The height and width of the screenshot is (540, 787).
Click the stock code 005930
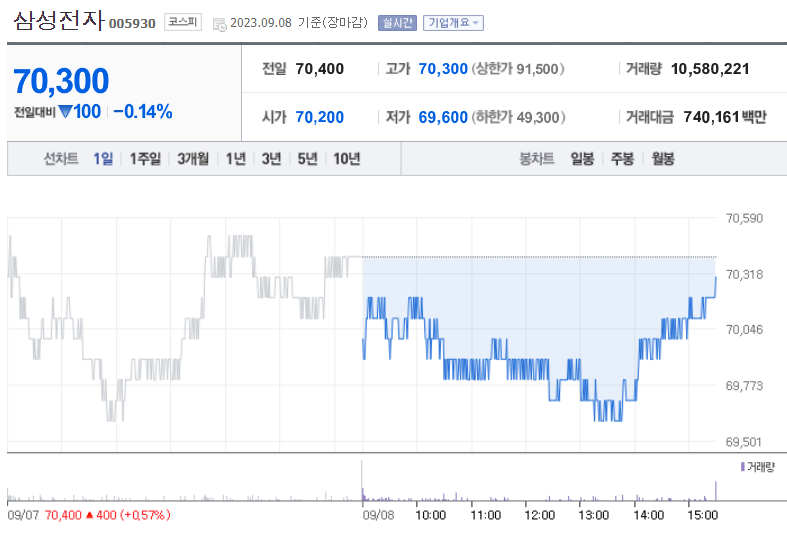[132, 24]
